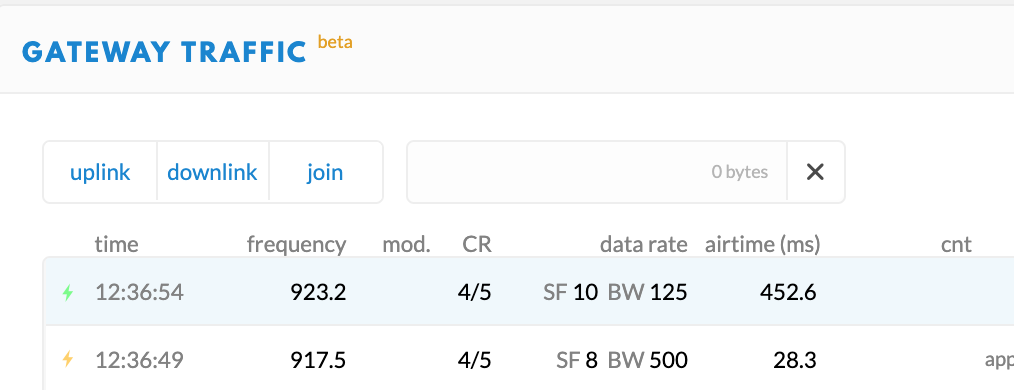Viewport: 1014px width, 390px height.
Task: Clear the filter with X icon
Action: [815, 172]
